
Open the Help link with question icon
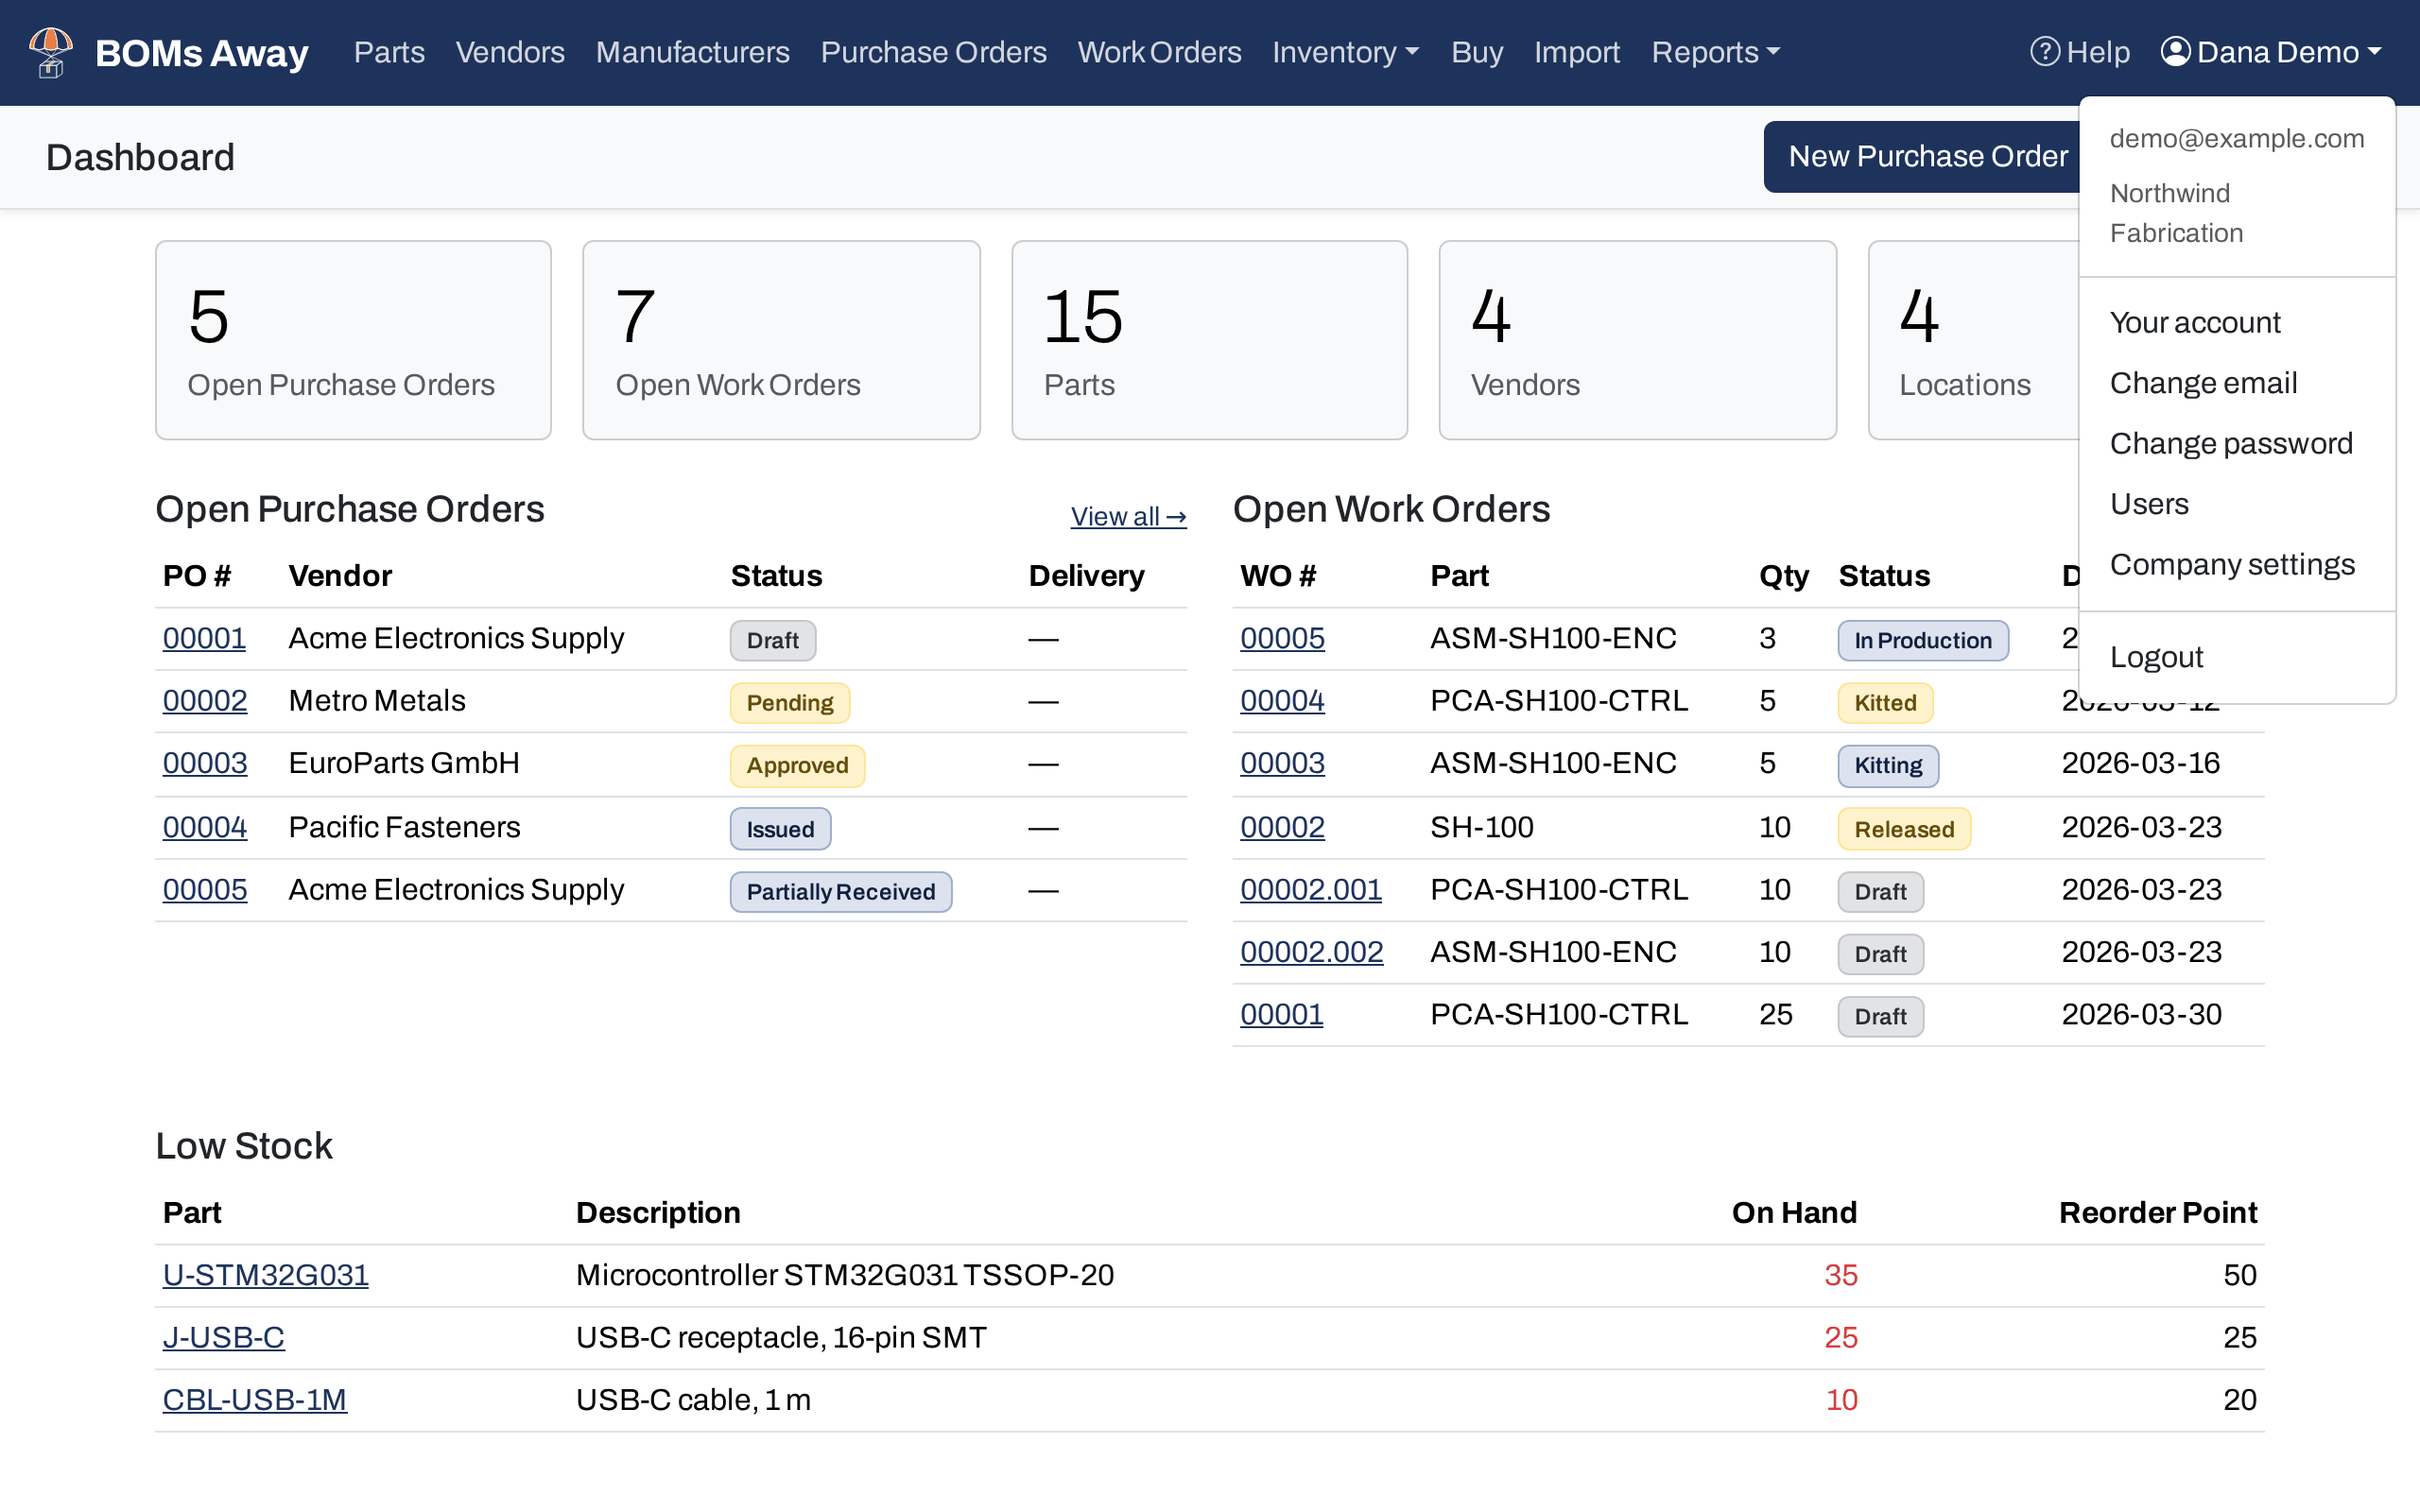(x=2080, y=52)
